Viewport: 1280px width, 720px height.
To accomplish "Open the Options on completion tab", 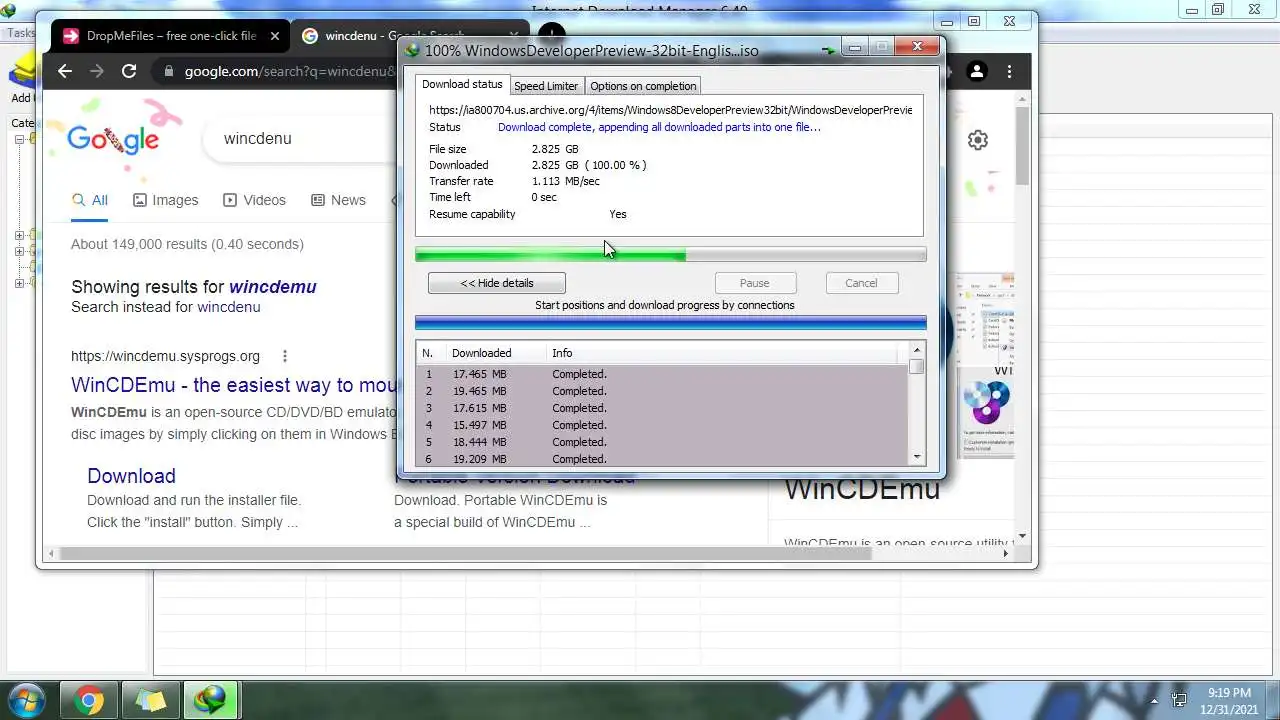I will coord(643,86).
